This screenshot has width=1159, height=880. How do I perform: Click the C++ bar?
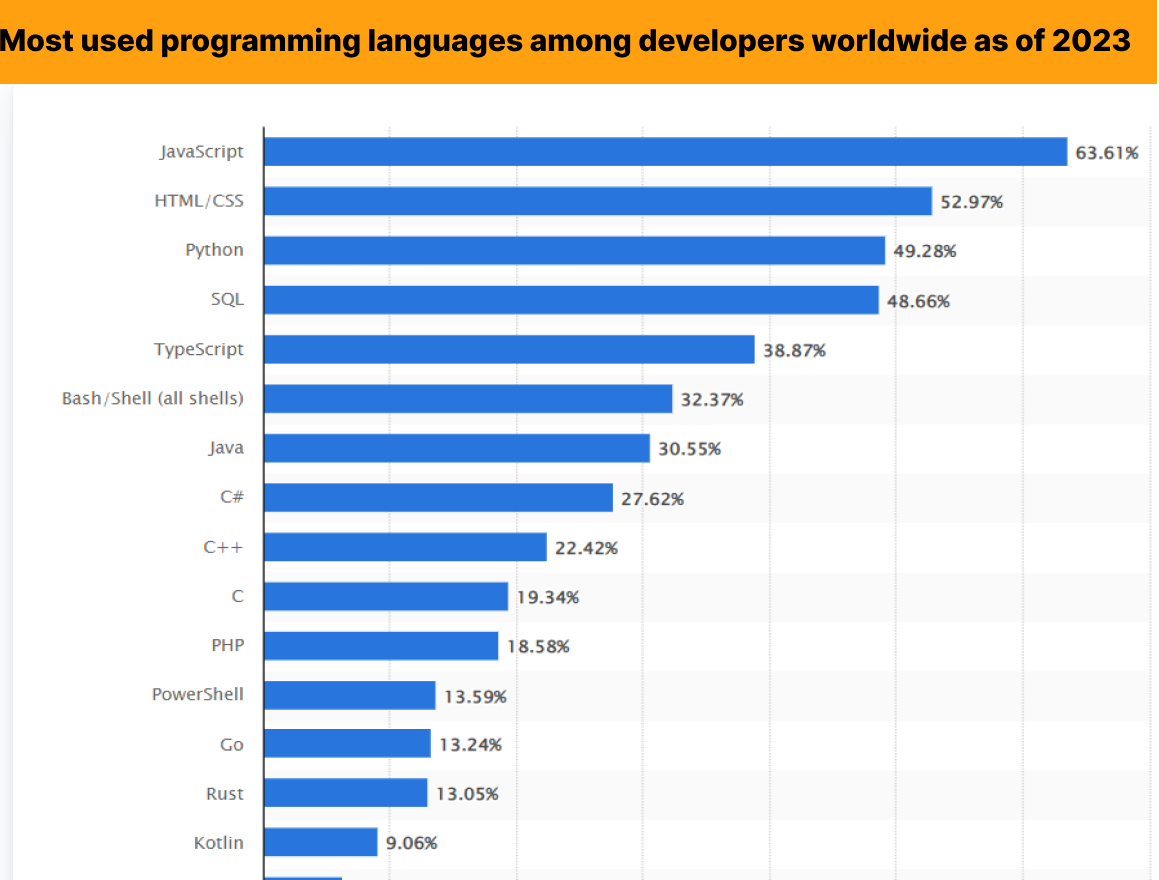tap(406, 547)
